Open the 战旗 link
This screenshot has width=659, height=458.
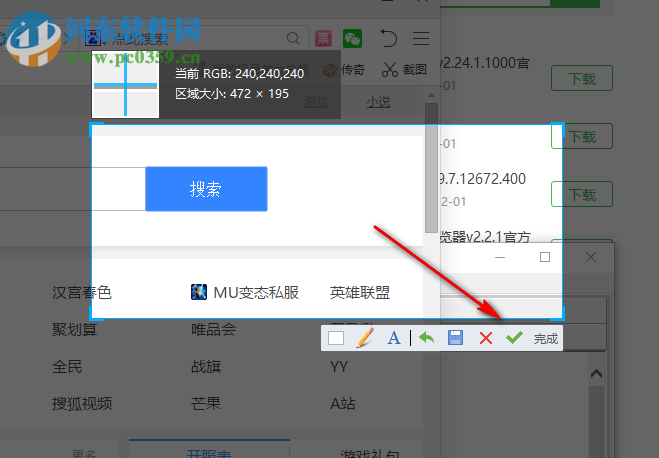click(206, 366)
